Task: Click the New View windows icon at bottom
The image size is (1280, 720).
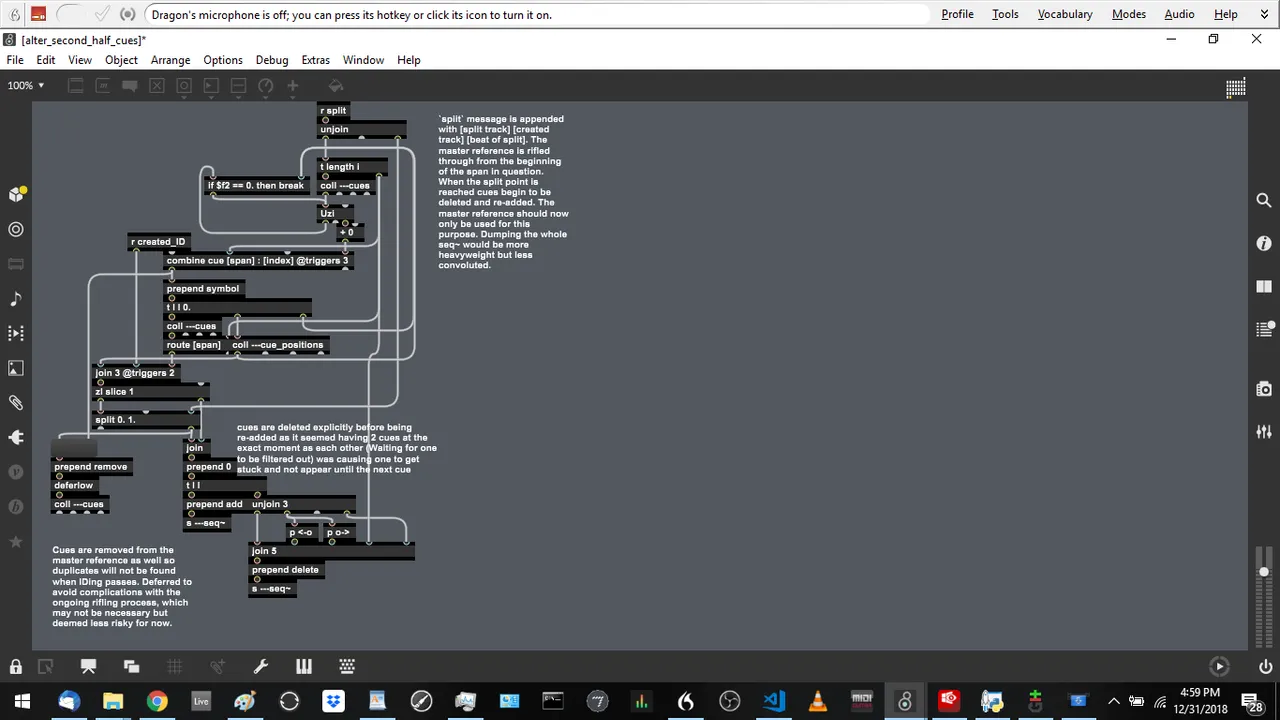Action: click(131, 667)
